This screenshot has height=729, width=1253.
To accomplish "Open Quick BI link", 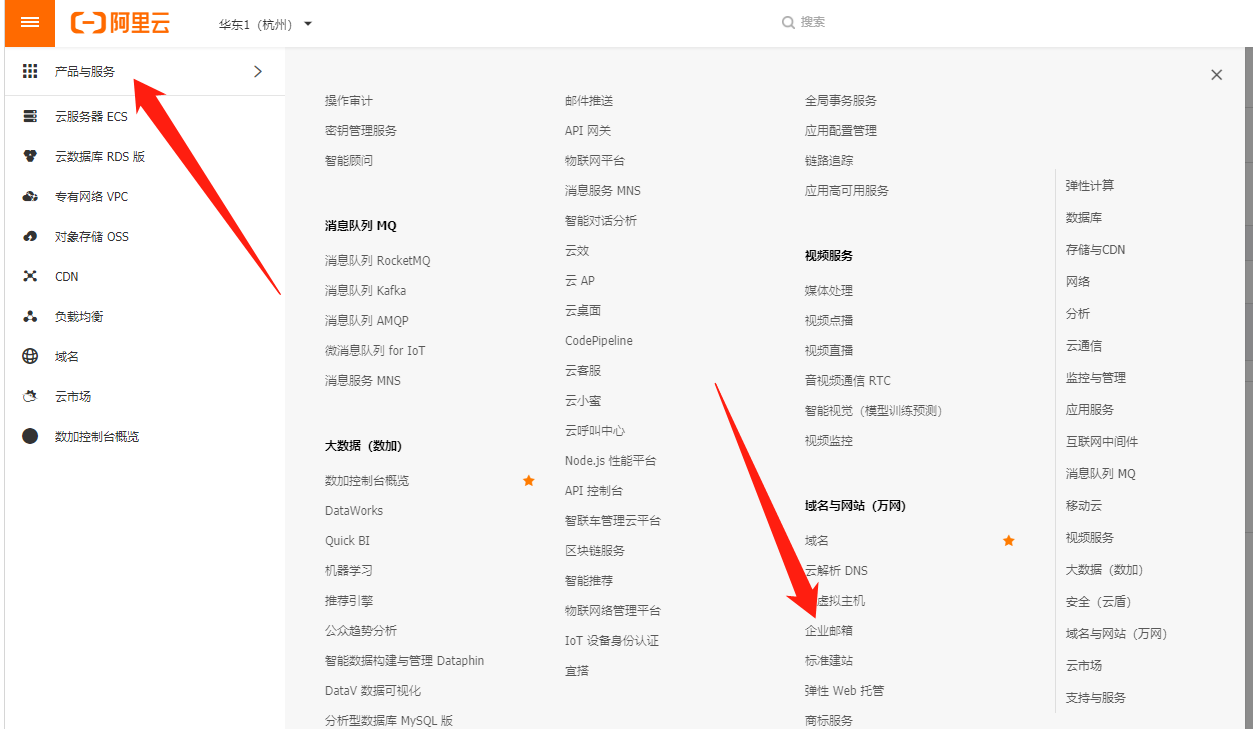I will [347, 541].
